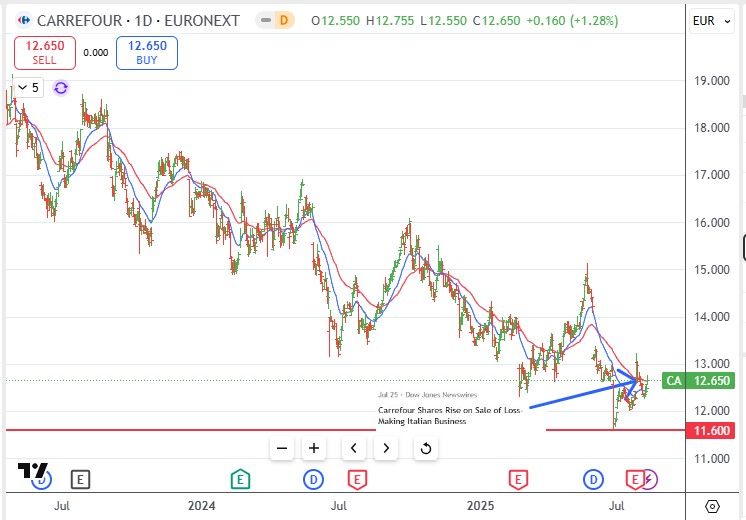Open the red earnings 'E' marker after Jul 2025
Screen dimensions: 746x520
tap(634, 480)
